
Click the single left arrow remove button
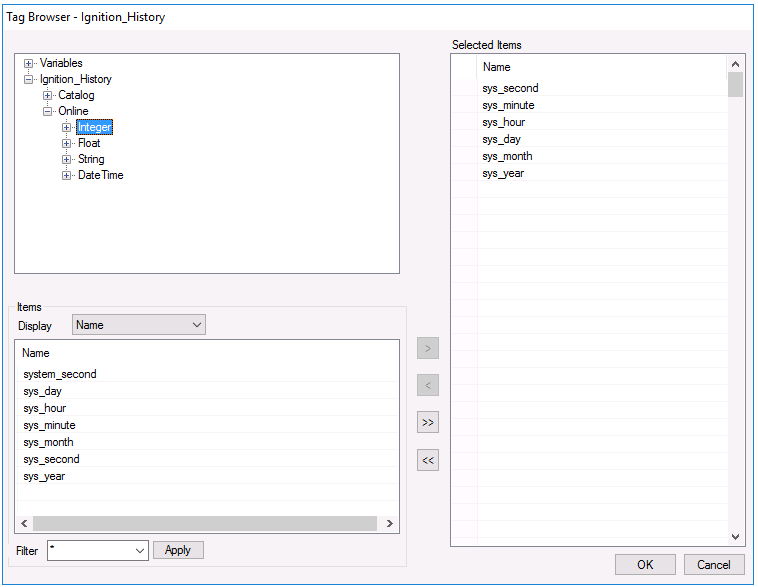coord(428,385)
